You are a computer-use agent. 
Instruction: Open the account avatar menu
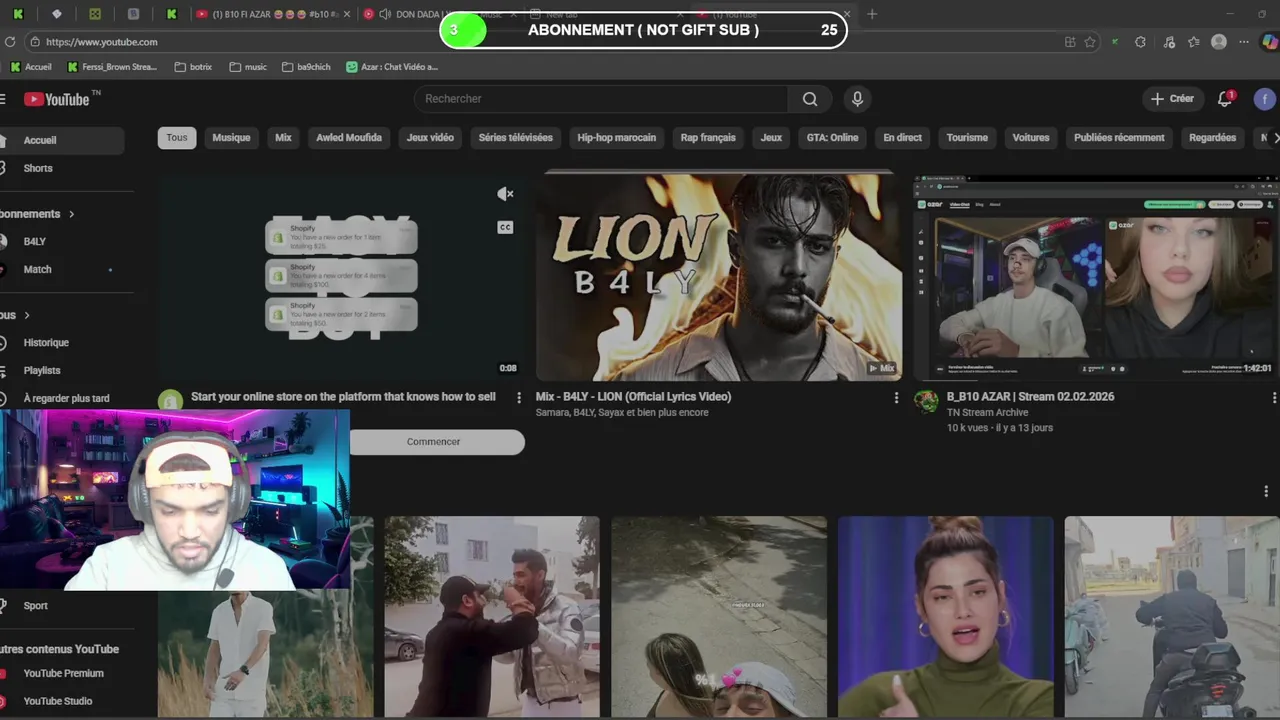click(1265, 99)
